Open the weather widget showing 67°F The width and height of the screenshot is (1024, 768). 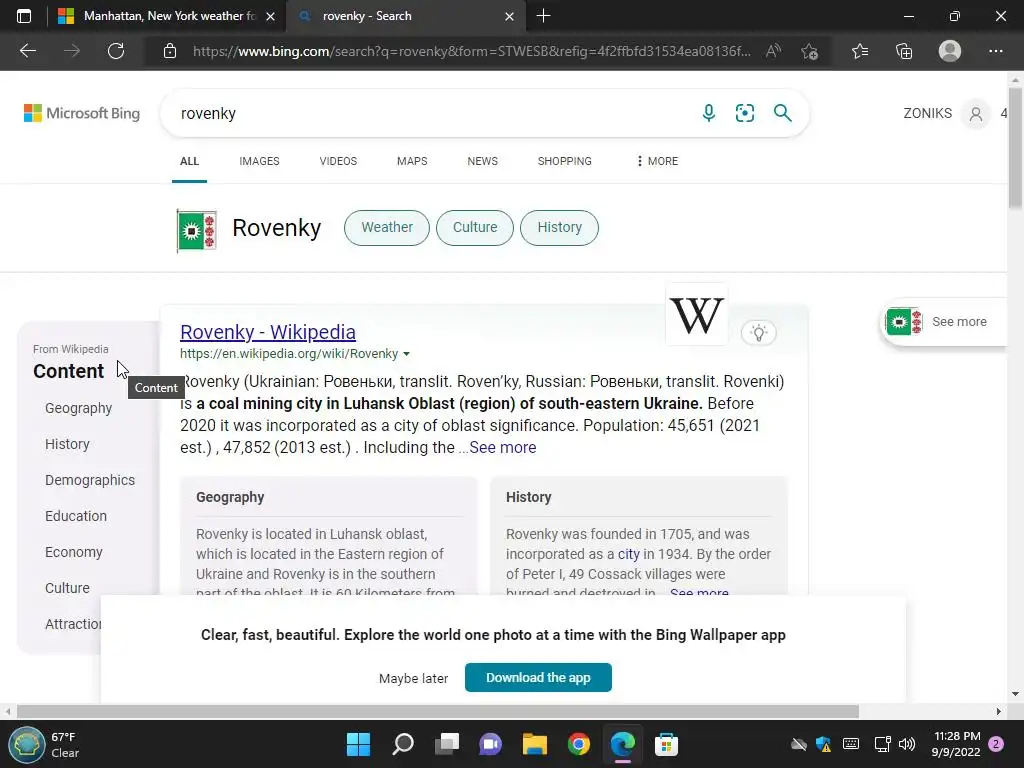tap(46, 744)
